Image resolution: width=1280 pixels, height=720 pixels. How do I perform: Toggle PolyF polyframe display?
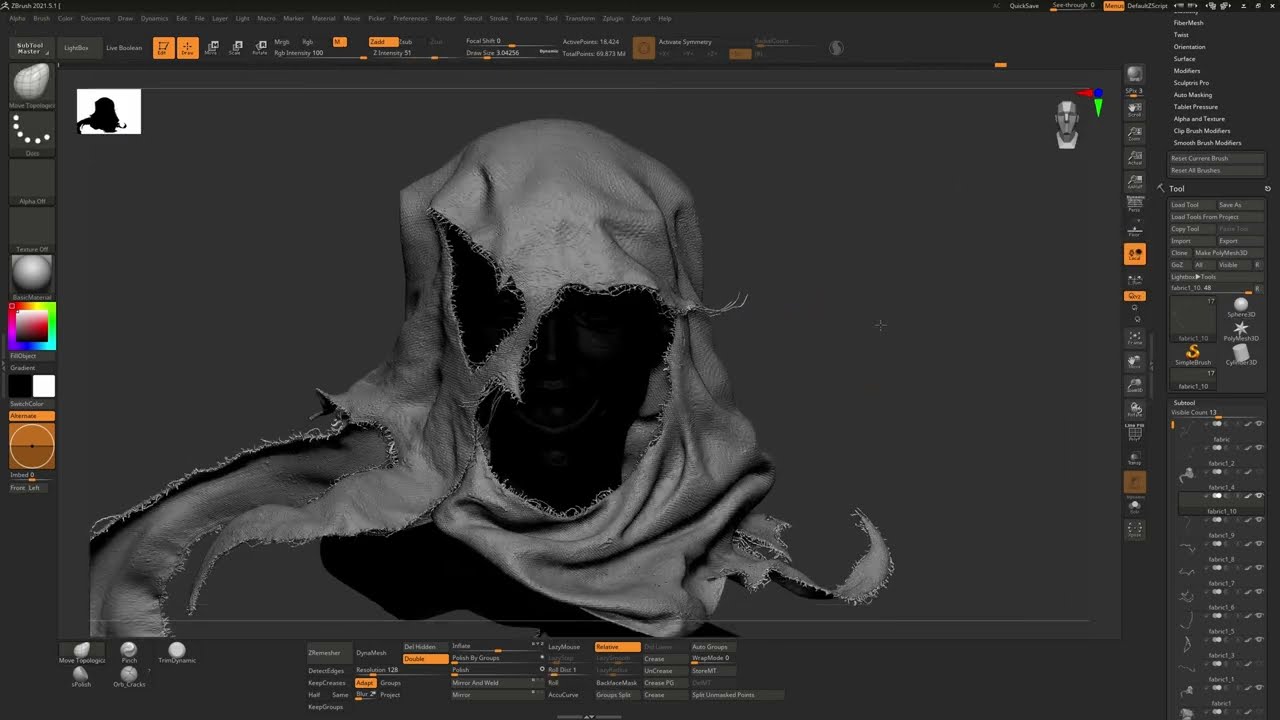(1134, 433)
